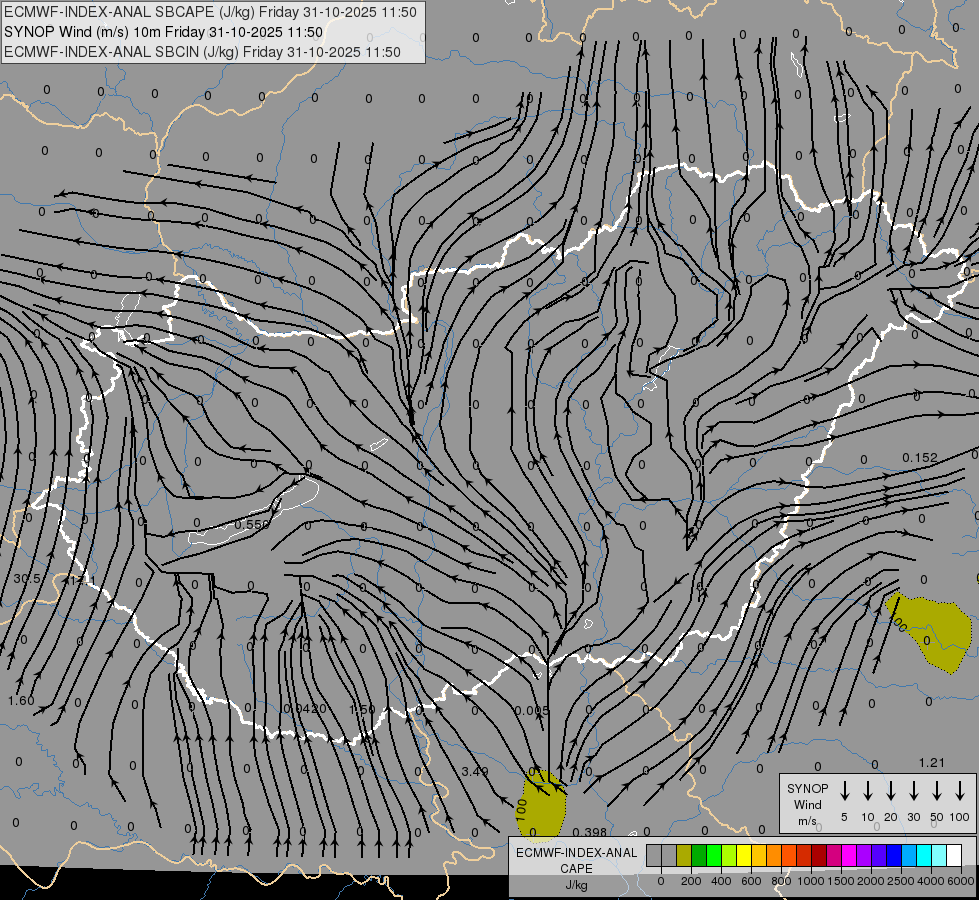Select the dark green CAPE legend swatch
The height and width of the screenshot is (900, 979).
point(699,855)
